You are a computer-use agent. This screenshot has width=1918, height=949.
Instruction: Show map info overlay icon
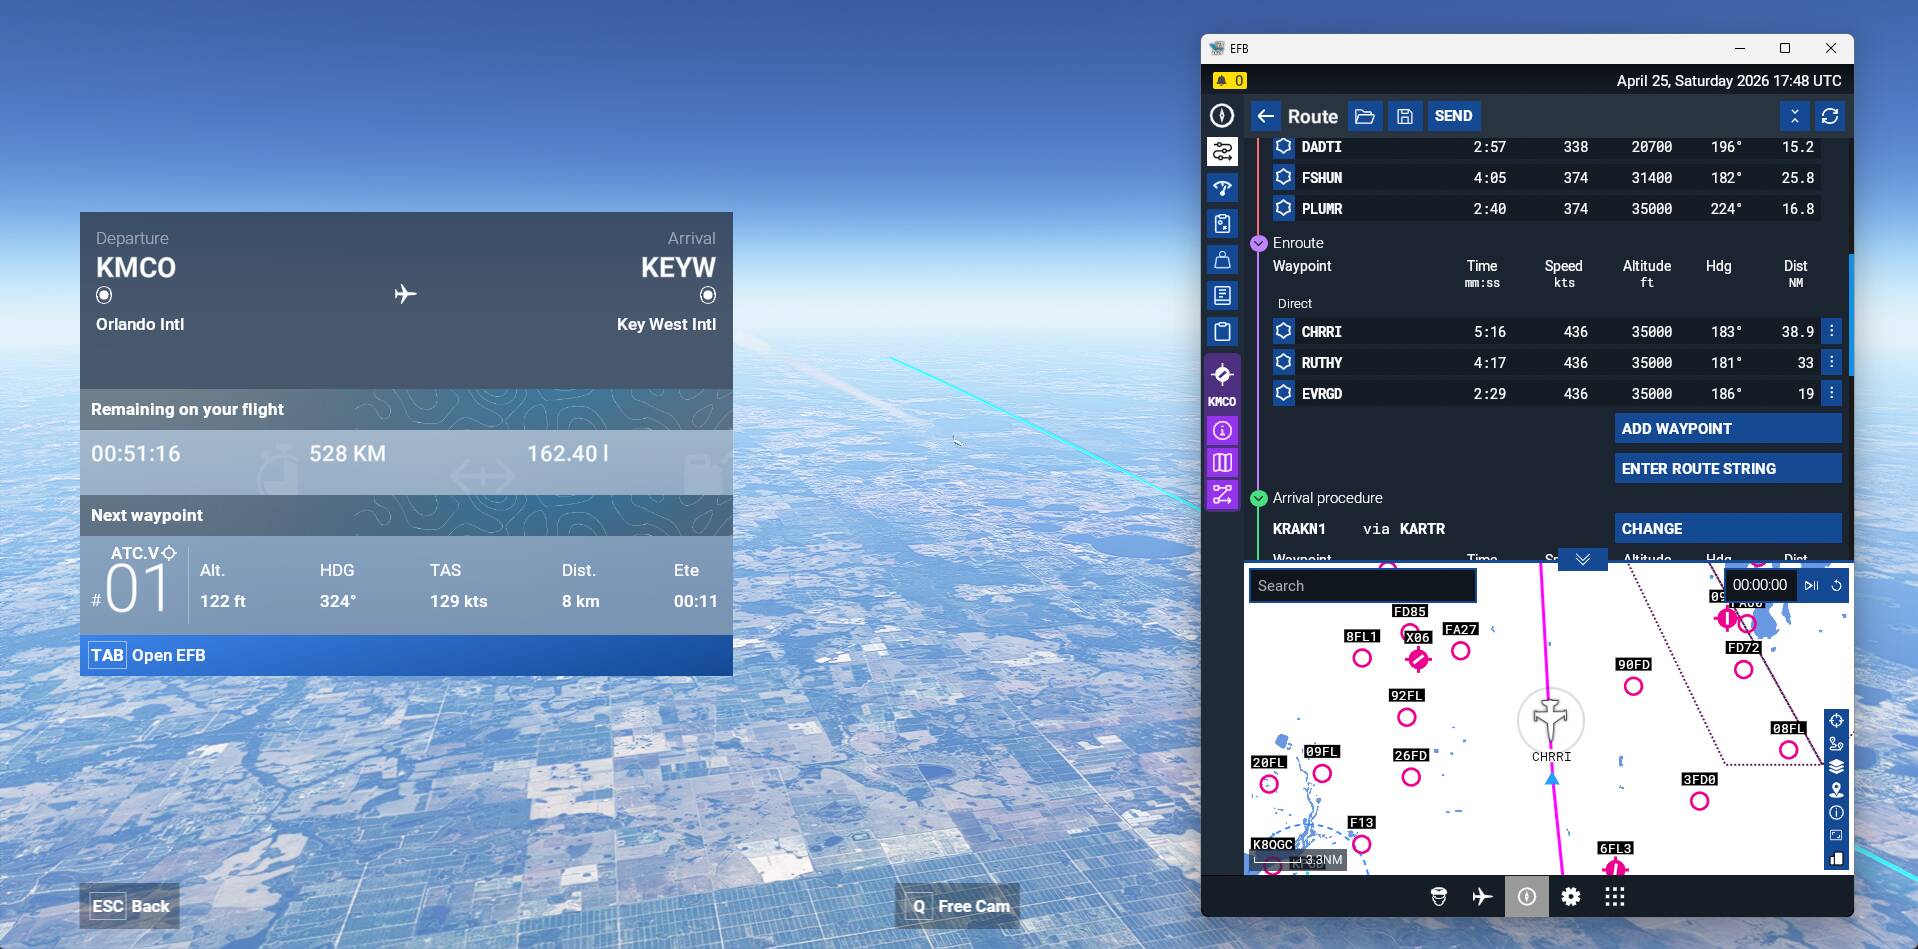coord(1836,813)
